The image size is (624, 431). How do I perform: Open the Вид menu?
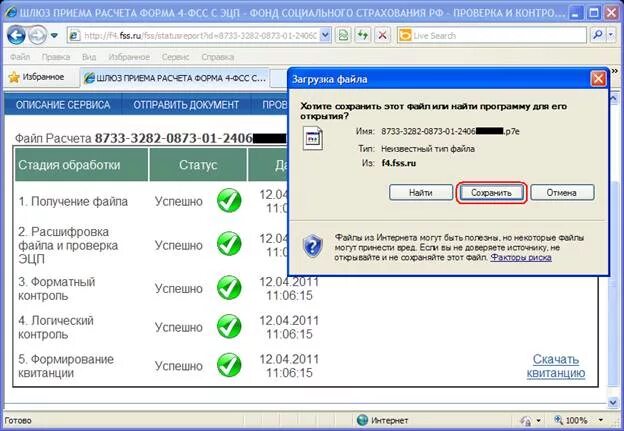[x=89, y=57]
